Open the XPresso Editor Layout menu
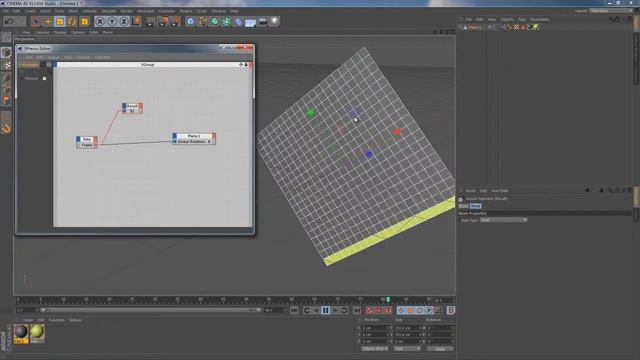This screenshot has height=360, width=640. tap(53, 58)
